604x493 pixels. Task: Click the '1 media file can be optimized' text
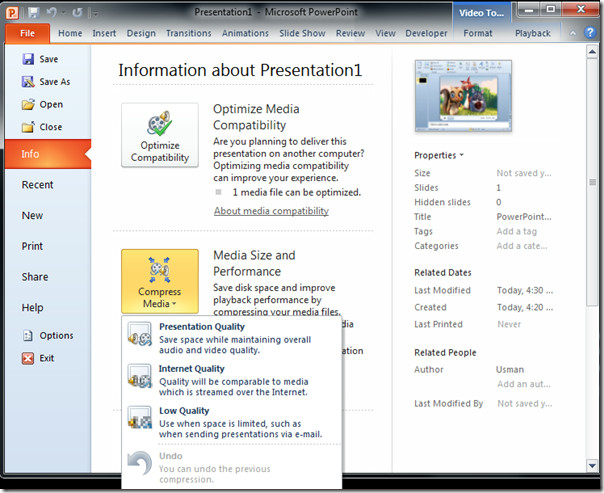click(297, 193)
